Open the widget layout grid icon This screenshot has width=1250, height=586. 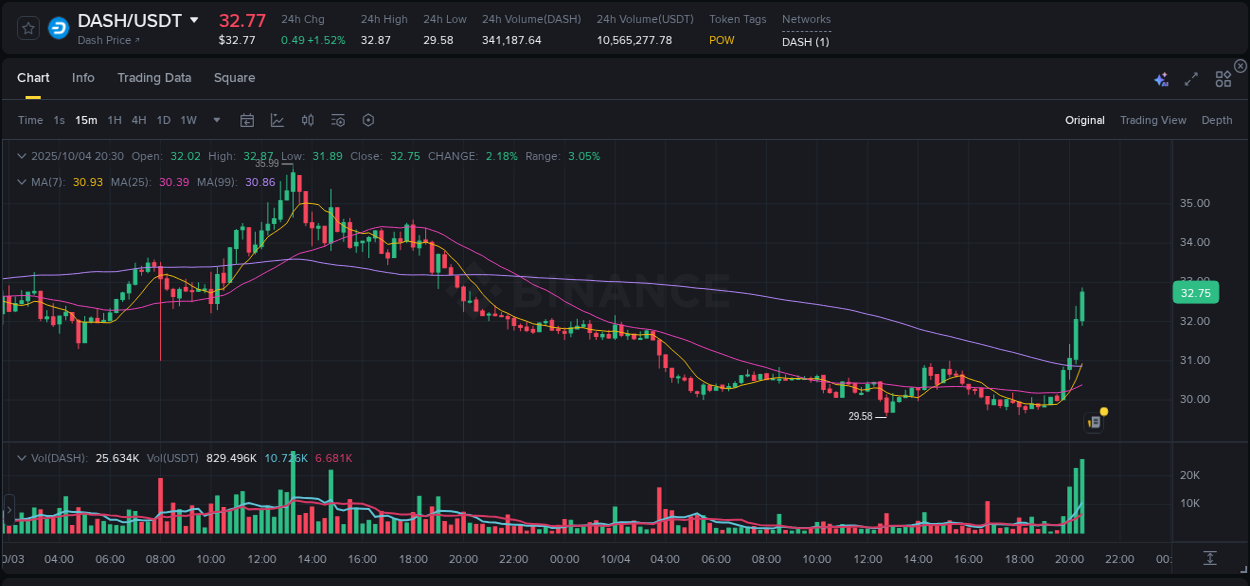(1222, 77)
